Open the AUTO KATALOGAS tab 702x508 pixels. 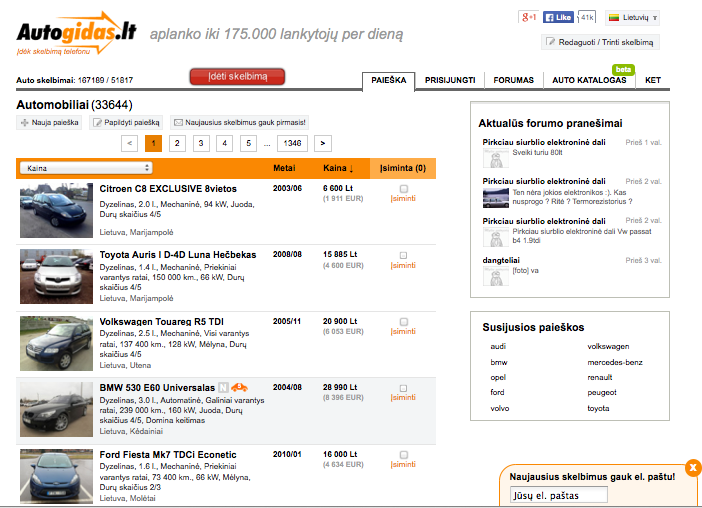tap(589, 80)
